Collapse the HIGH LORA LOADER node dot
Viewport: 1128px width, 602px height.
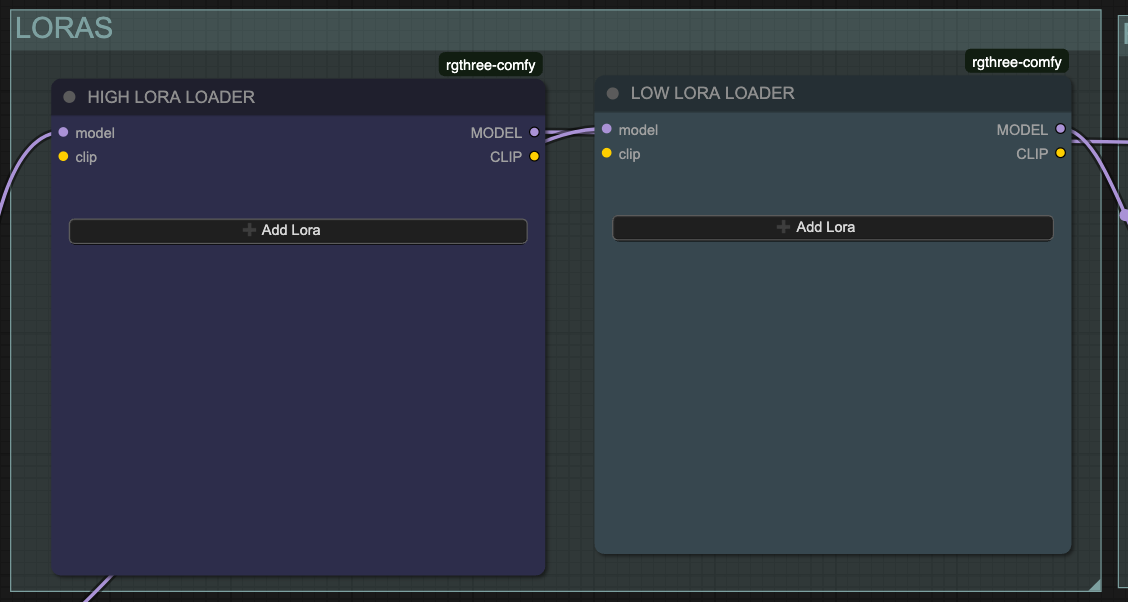pos(69,97)
